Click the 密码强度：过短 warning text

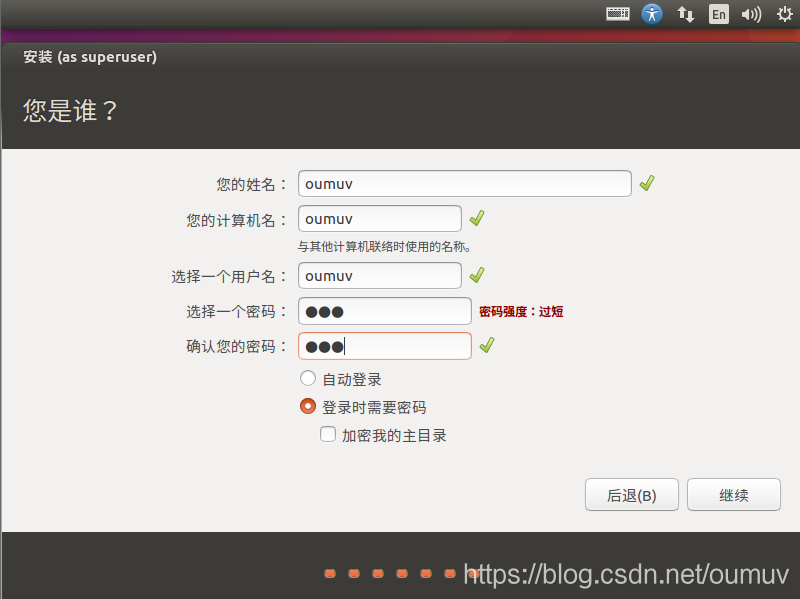[x=521, y=312]
